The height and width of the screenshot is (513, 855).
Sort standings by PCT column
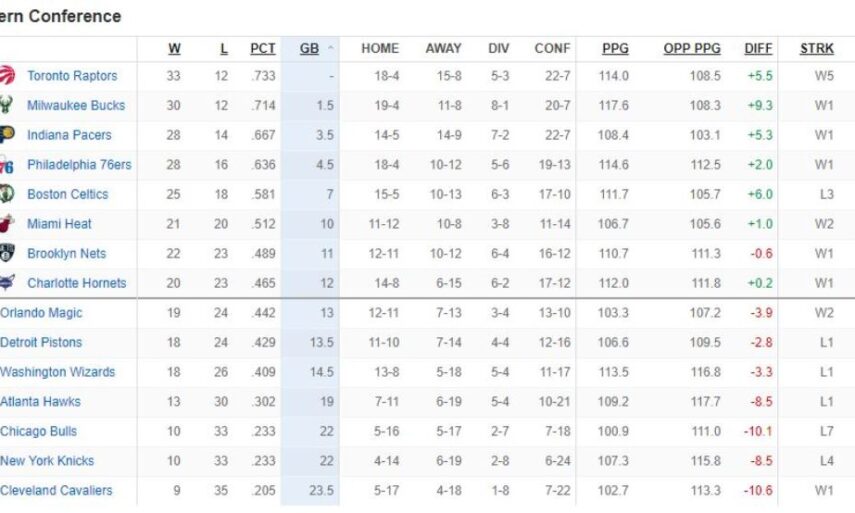pyautogui.click(x=262, y=48)
